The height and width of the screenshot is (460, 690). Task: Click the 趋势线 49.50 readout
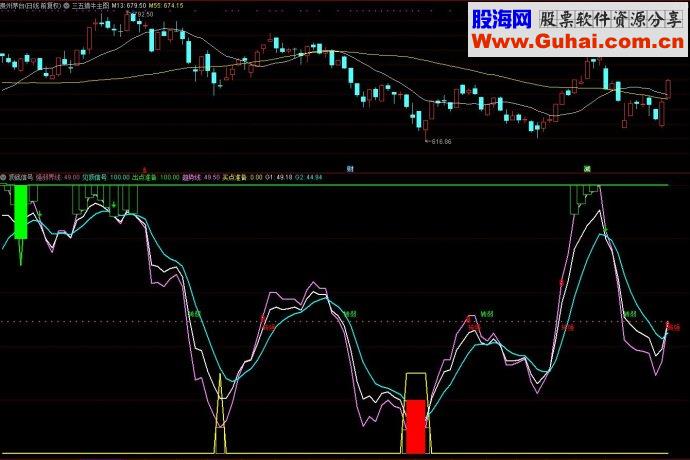(201, 177)
